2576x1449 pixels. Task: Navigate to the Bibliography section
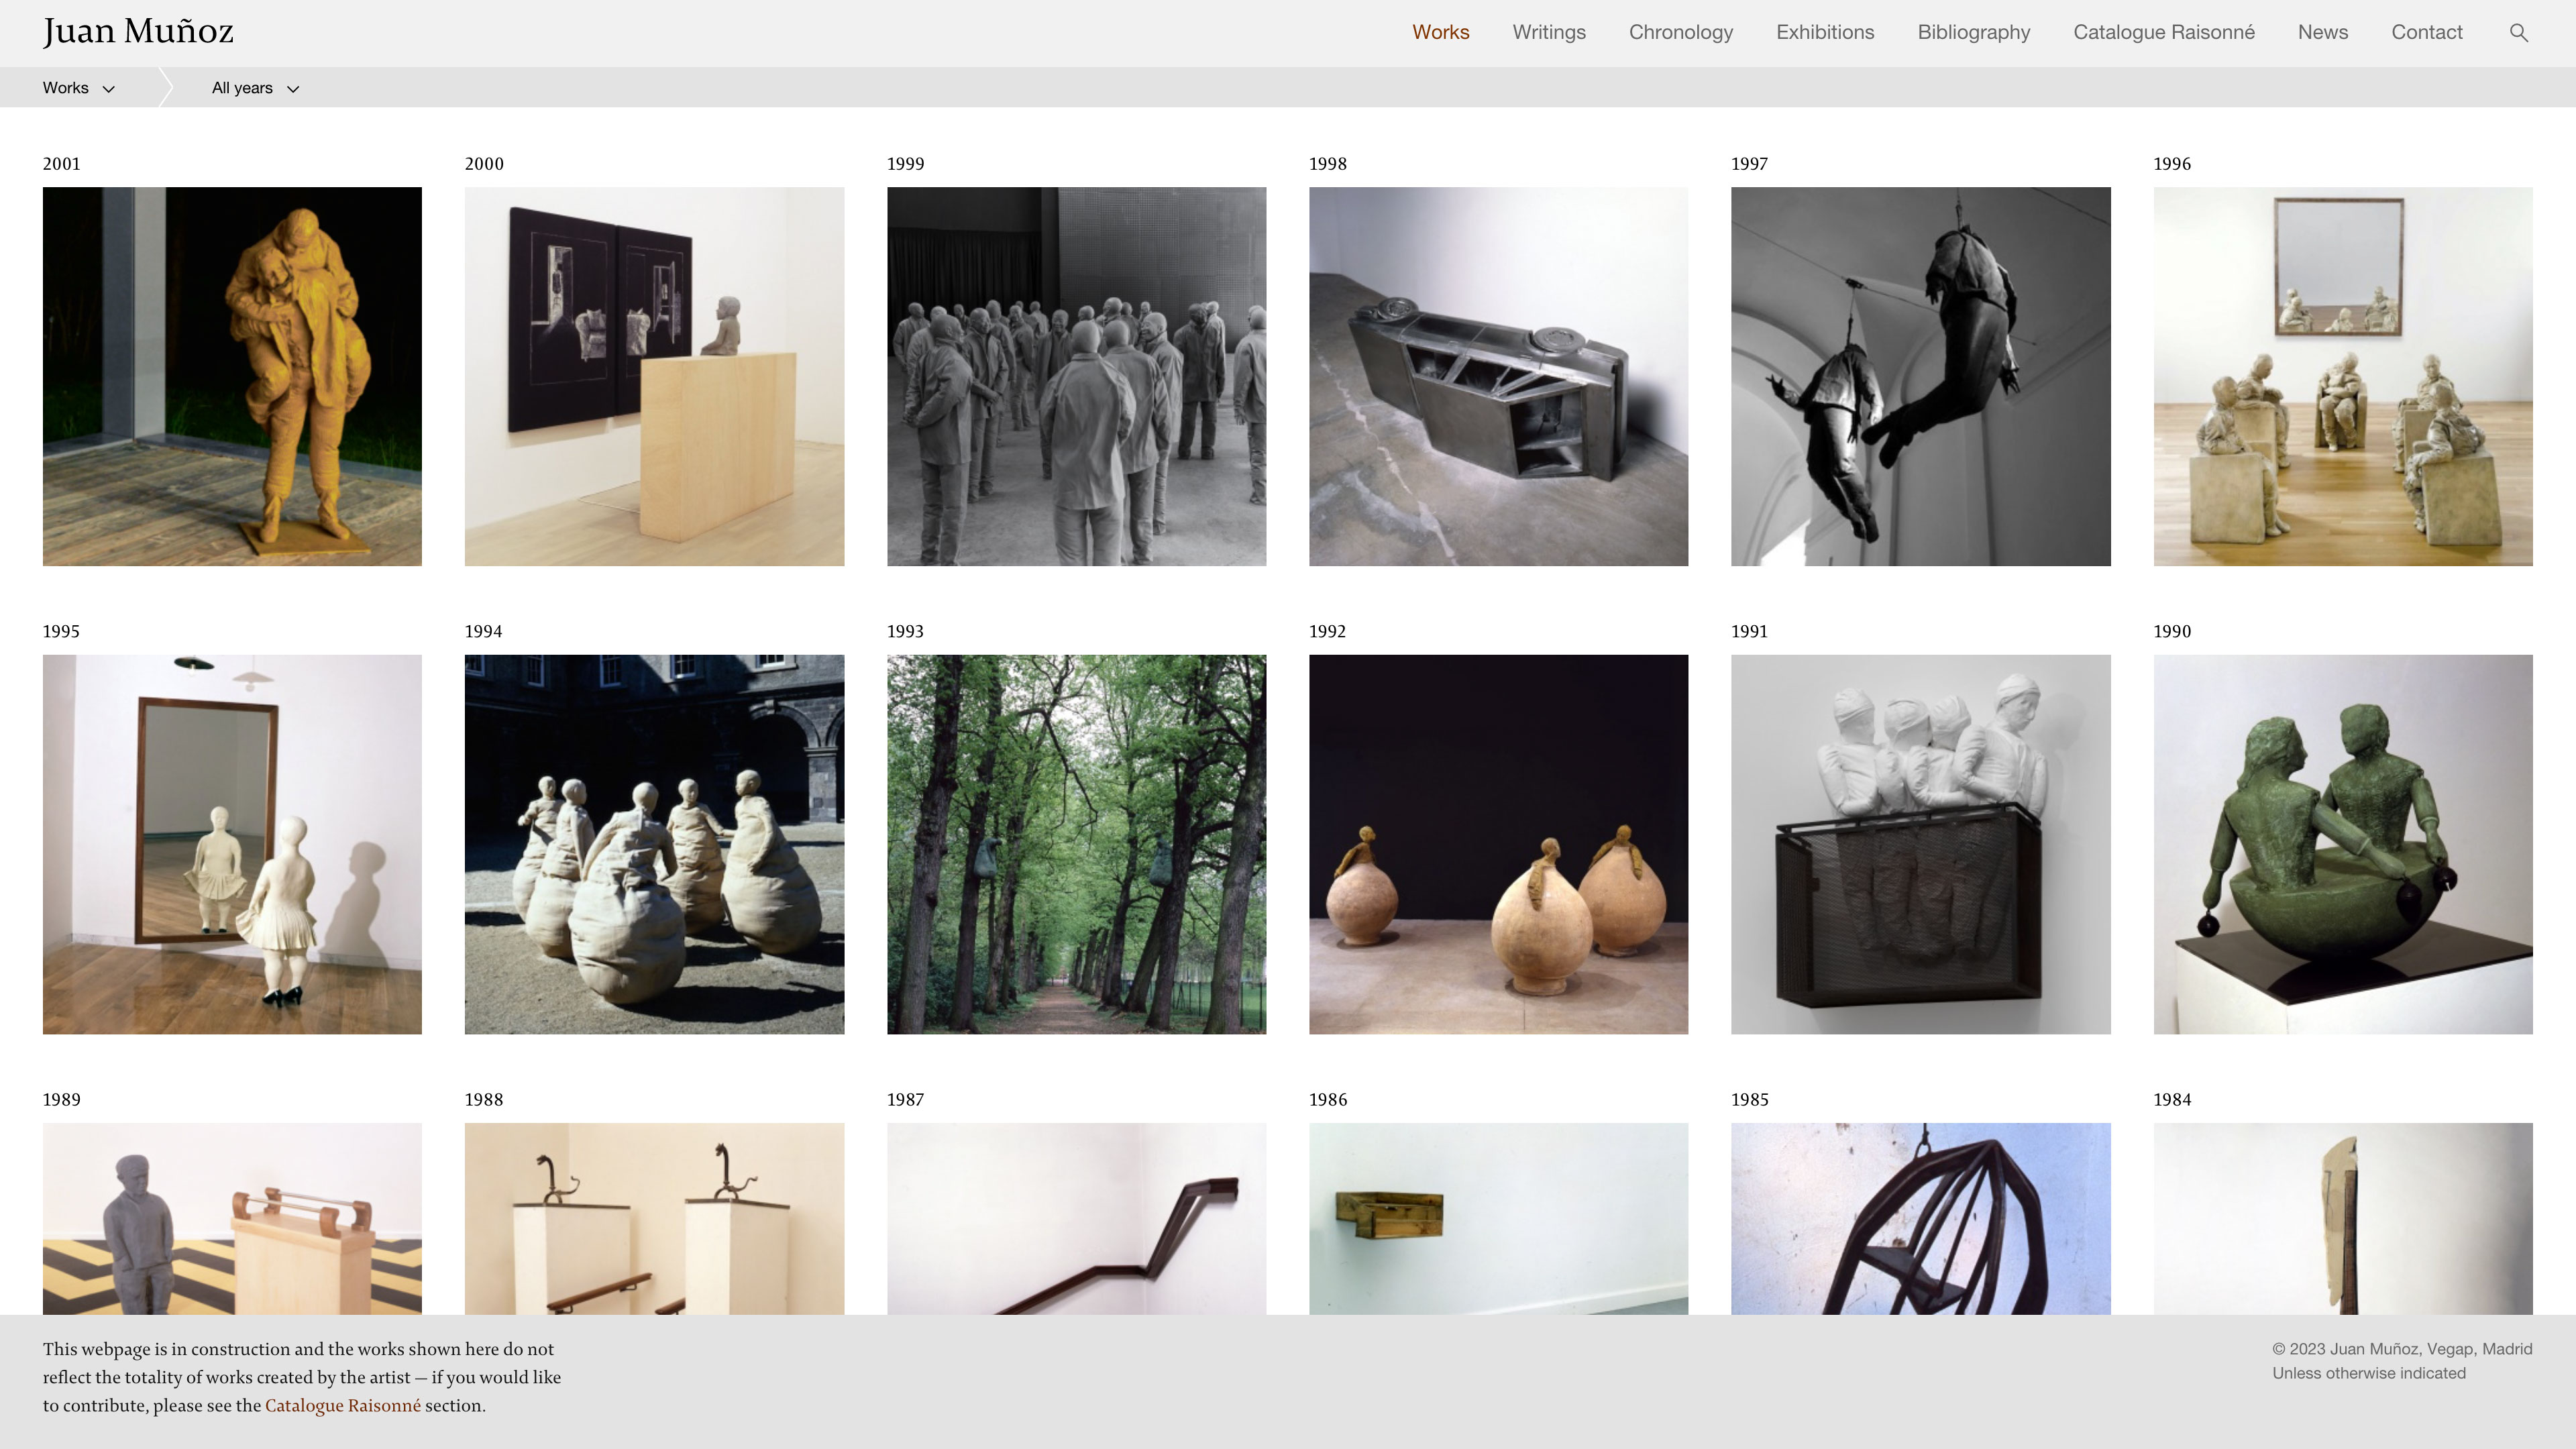pos(1973,32)
